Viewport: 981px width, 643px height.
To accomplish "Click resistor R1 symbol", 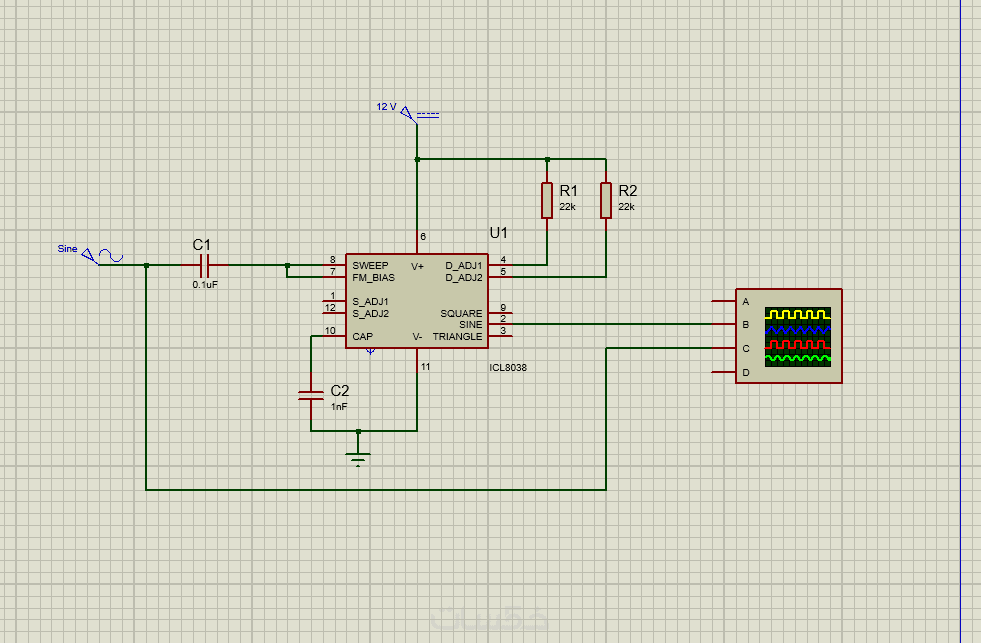I will coord(547,200).
